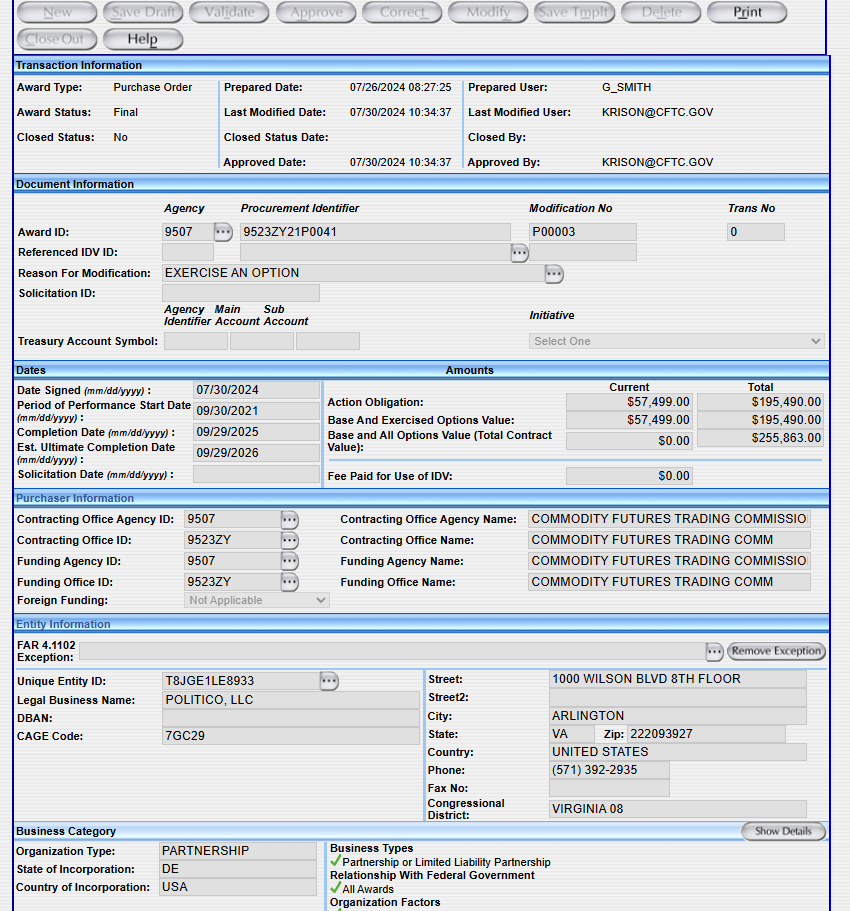Open the Foreign Funding dropdown

(x=257, y=600)
